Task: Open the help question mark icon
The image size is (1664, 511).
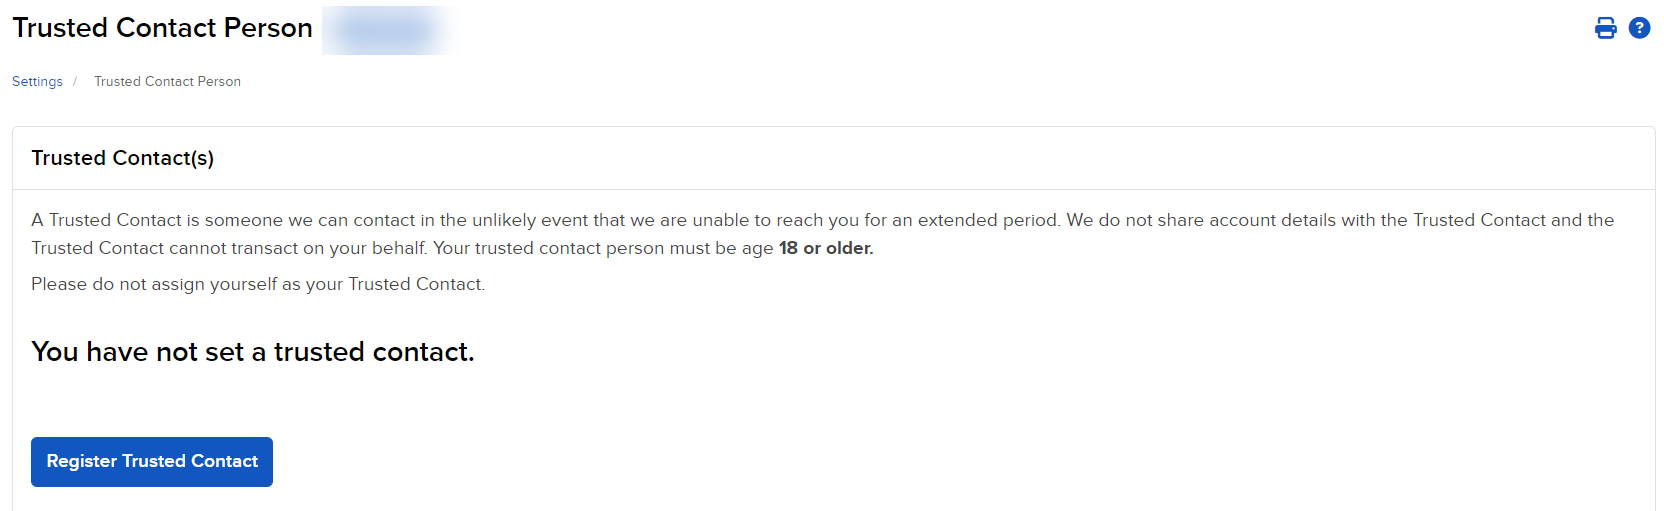Action: [1639, 28]
